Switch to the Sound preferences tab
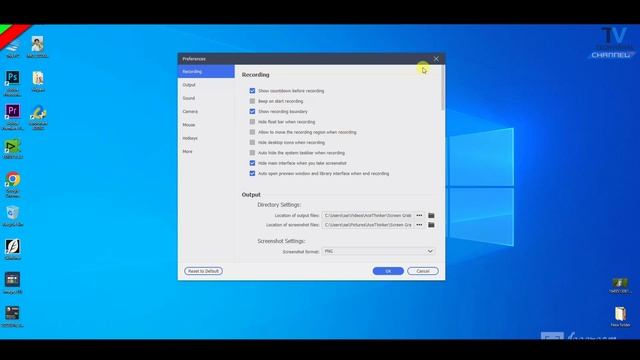This screenshot has height=360, width=640. coord(206,98)
